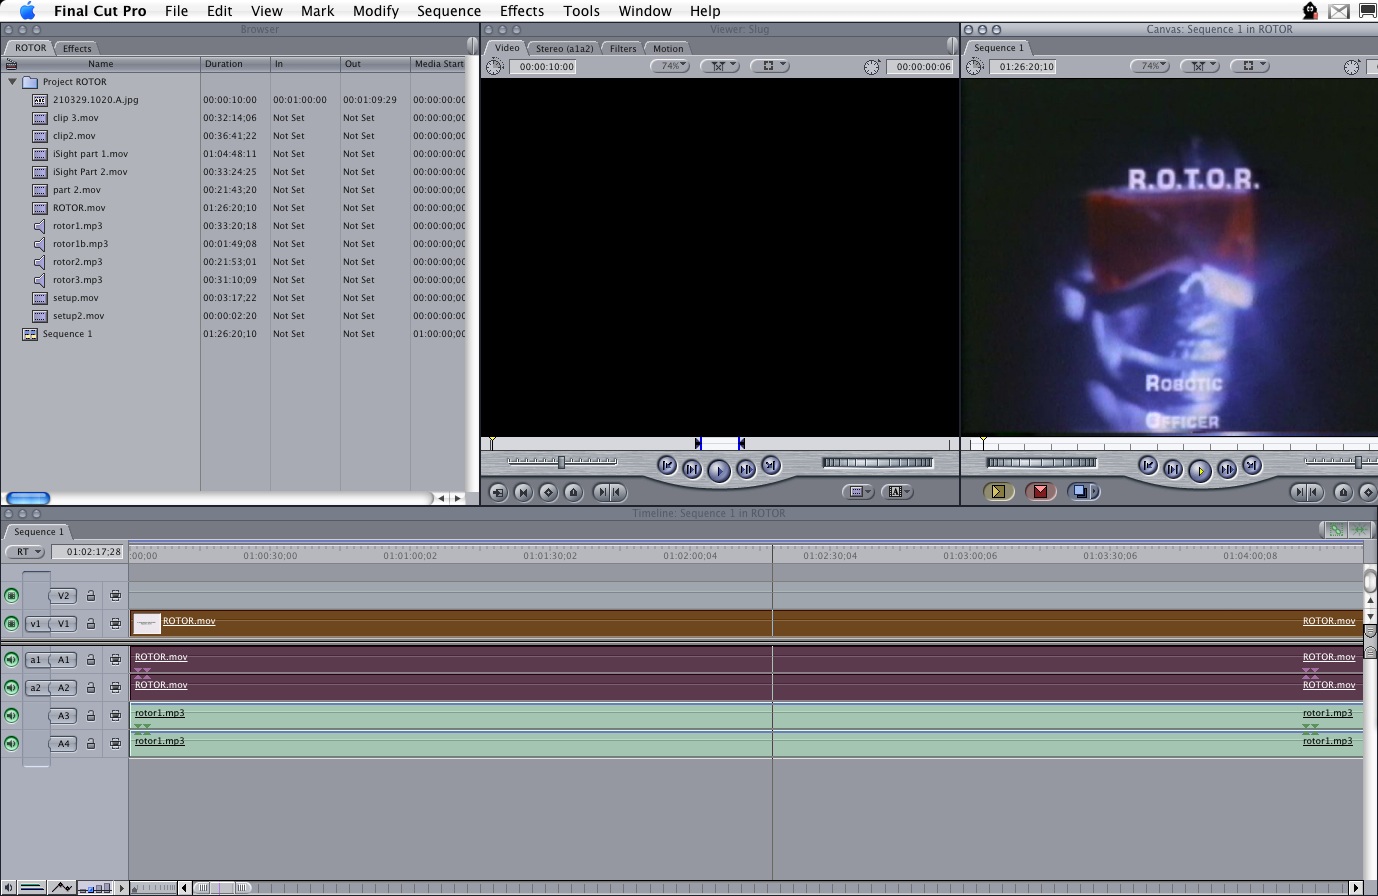Go to next edit in Viewer transport

pos(771,465)
